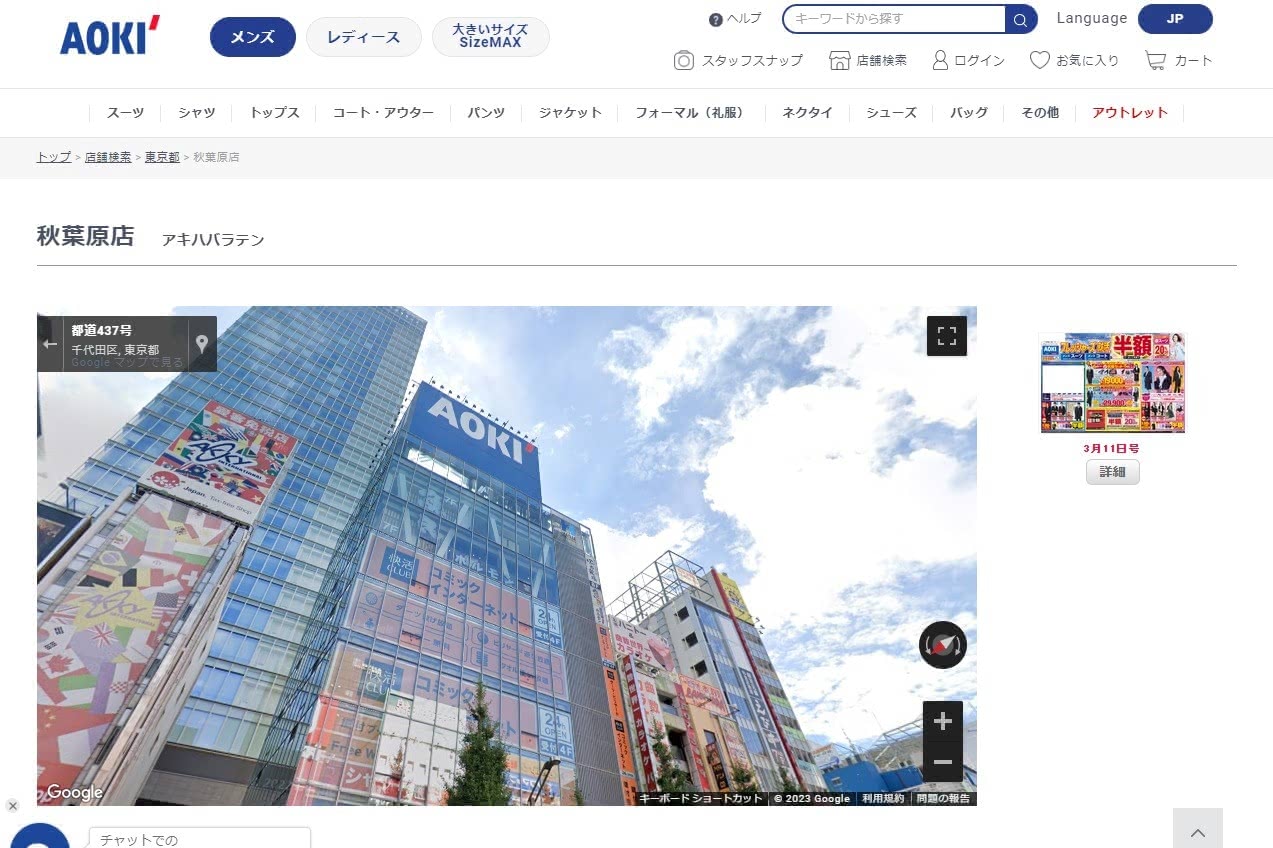Click the チャットでの chat box
1273x848 pixels.
(x=200, y=838)
